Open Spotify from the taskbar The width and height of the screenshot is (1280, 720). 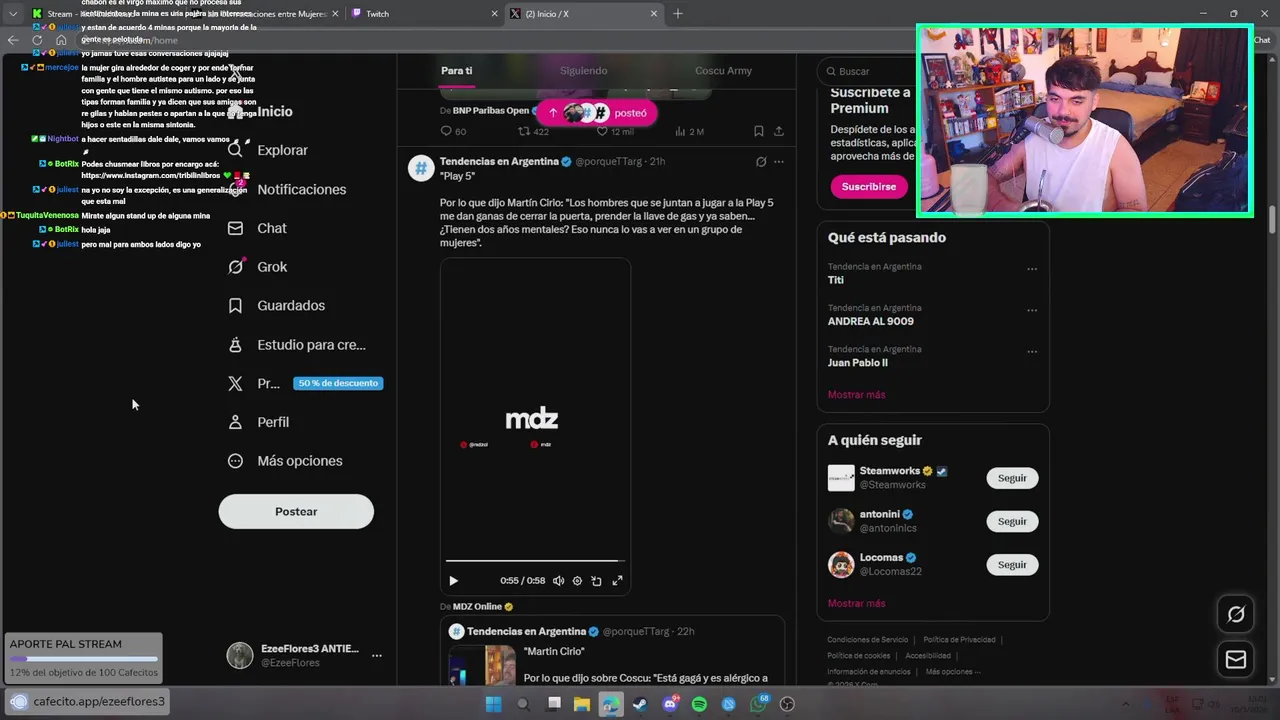point(699,704)
